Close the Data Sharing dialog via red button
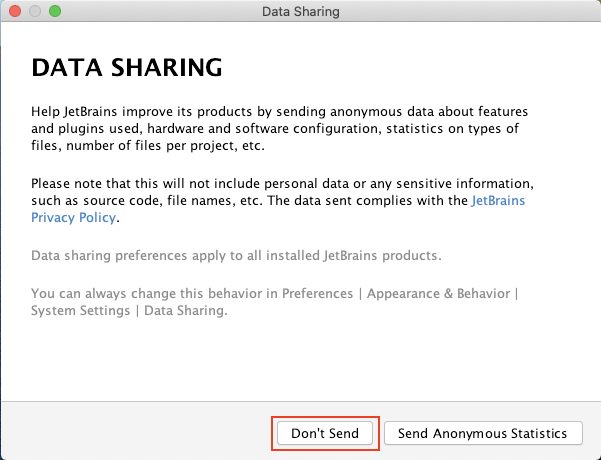The image size is (601, 460). coord(15,11)
